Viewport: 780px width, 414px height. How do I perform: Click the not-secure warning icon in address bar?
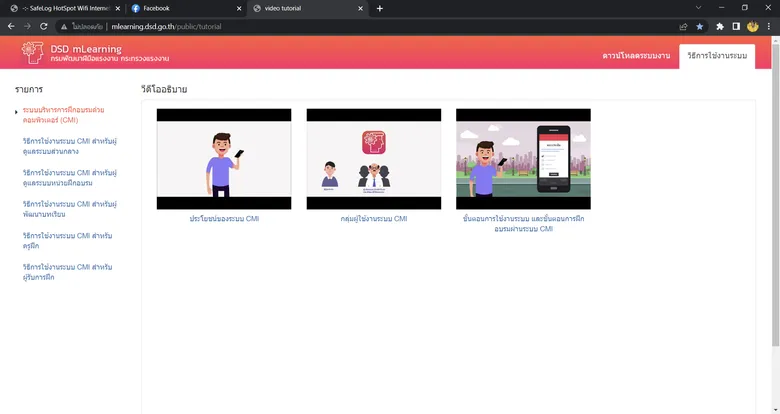pos(64,27)
